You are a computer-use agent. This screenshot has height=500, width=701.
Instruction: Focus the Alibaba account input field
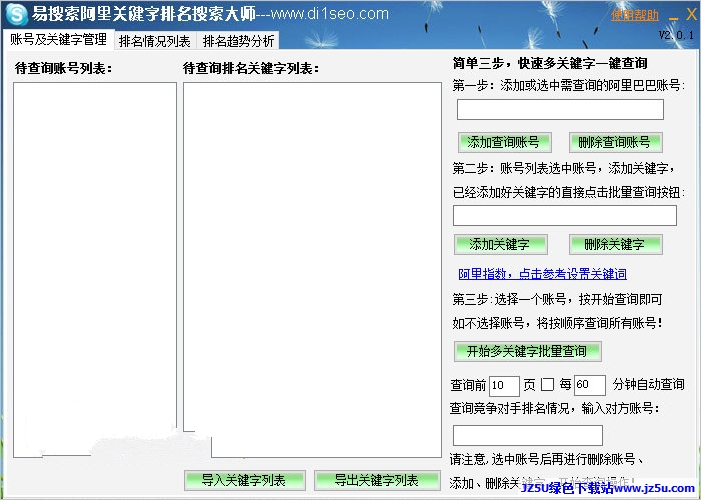tap(560, 110)
